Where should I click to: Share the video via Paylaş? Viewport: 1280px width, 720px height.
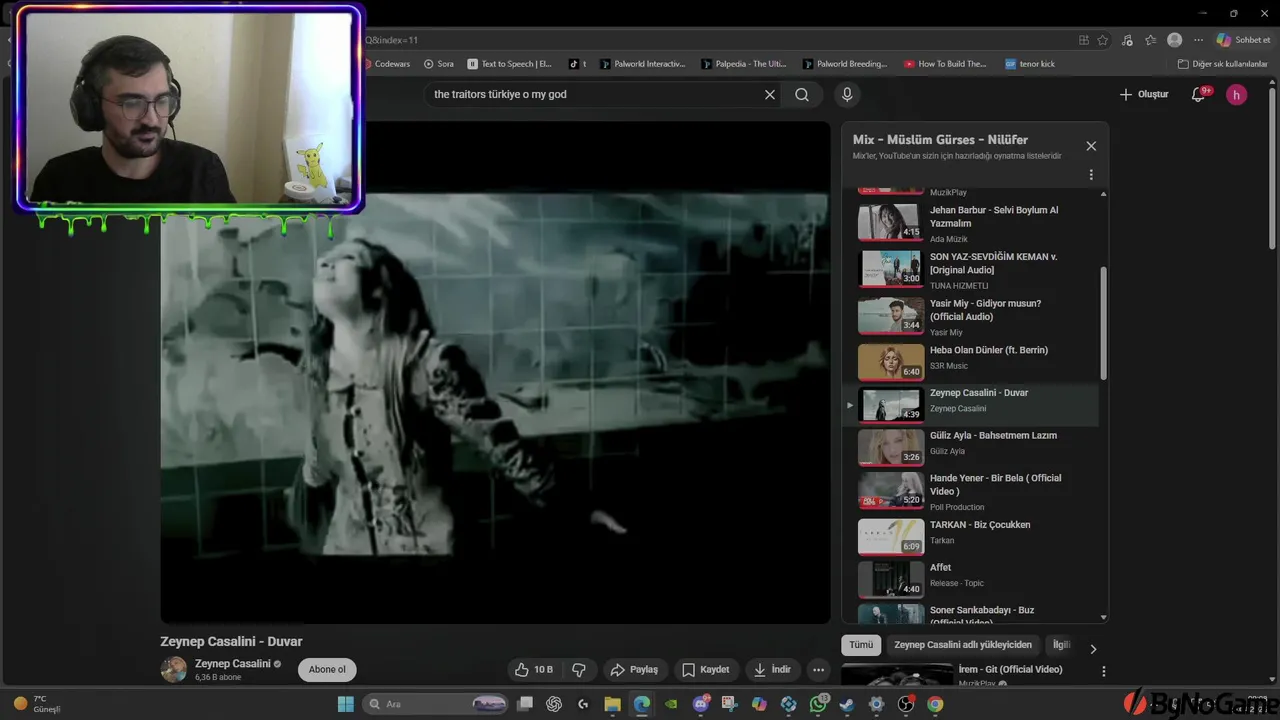pyautogui.click(x=634, y=670)
